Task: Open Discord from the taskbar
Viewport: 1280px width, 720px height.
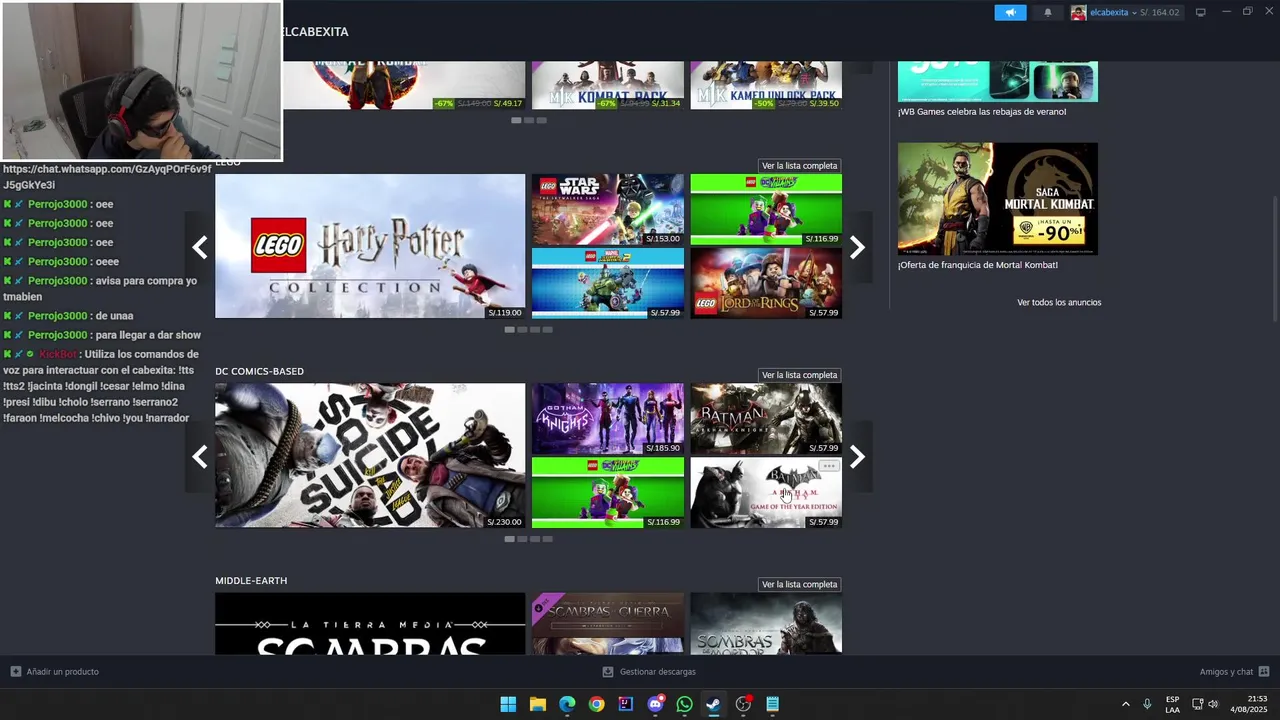Action: tap(655, 704)
